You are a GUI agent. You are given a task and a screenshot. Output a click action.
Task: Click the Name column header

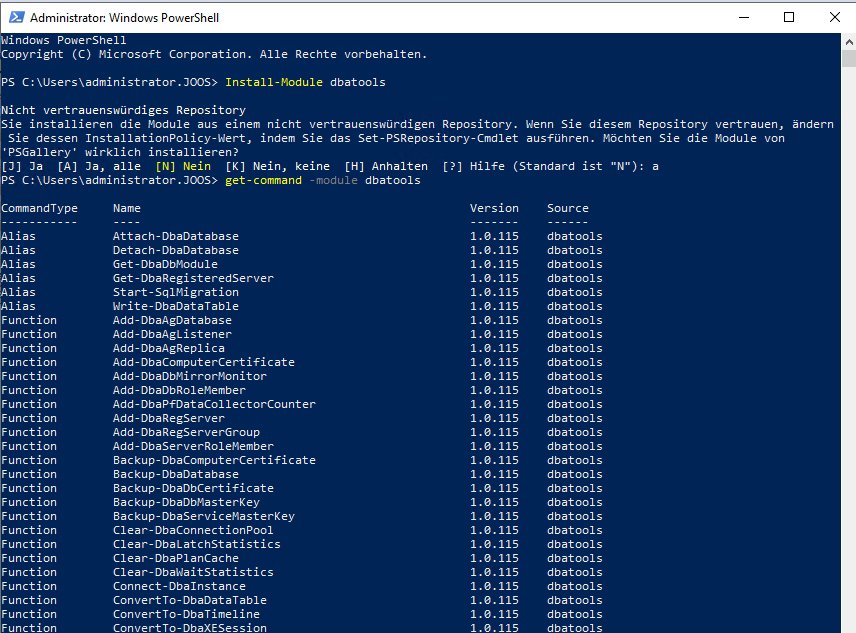[127, 208]
